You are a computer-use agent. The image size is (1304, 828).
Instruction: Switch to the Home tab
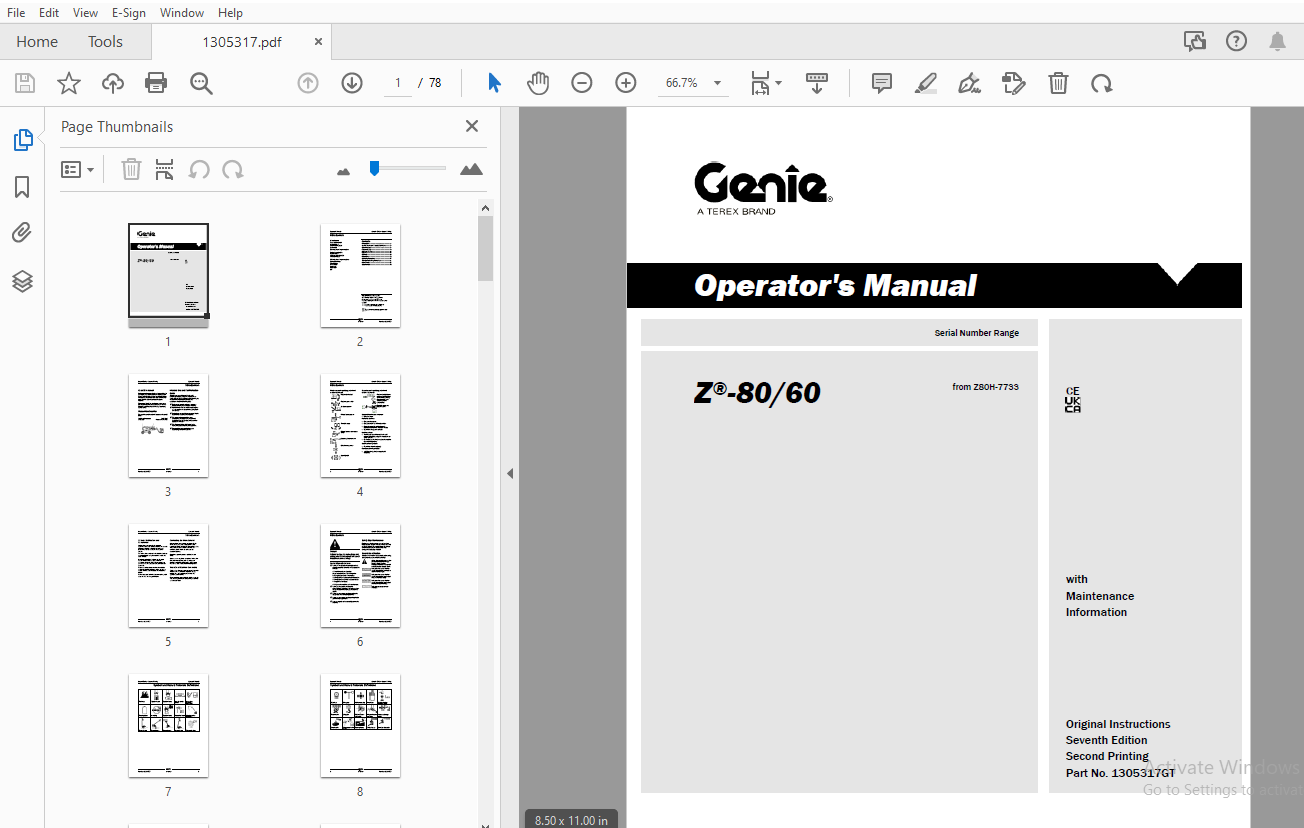tap(37, 41)
